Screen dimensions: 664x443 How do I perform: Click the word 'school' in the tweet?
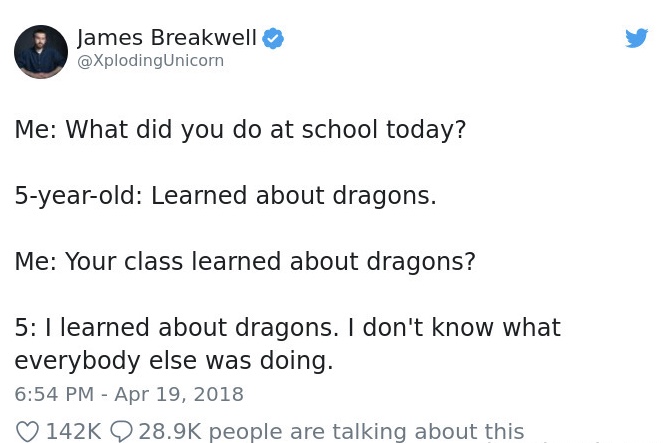tap(339, 129)
